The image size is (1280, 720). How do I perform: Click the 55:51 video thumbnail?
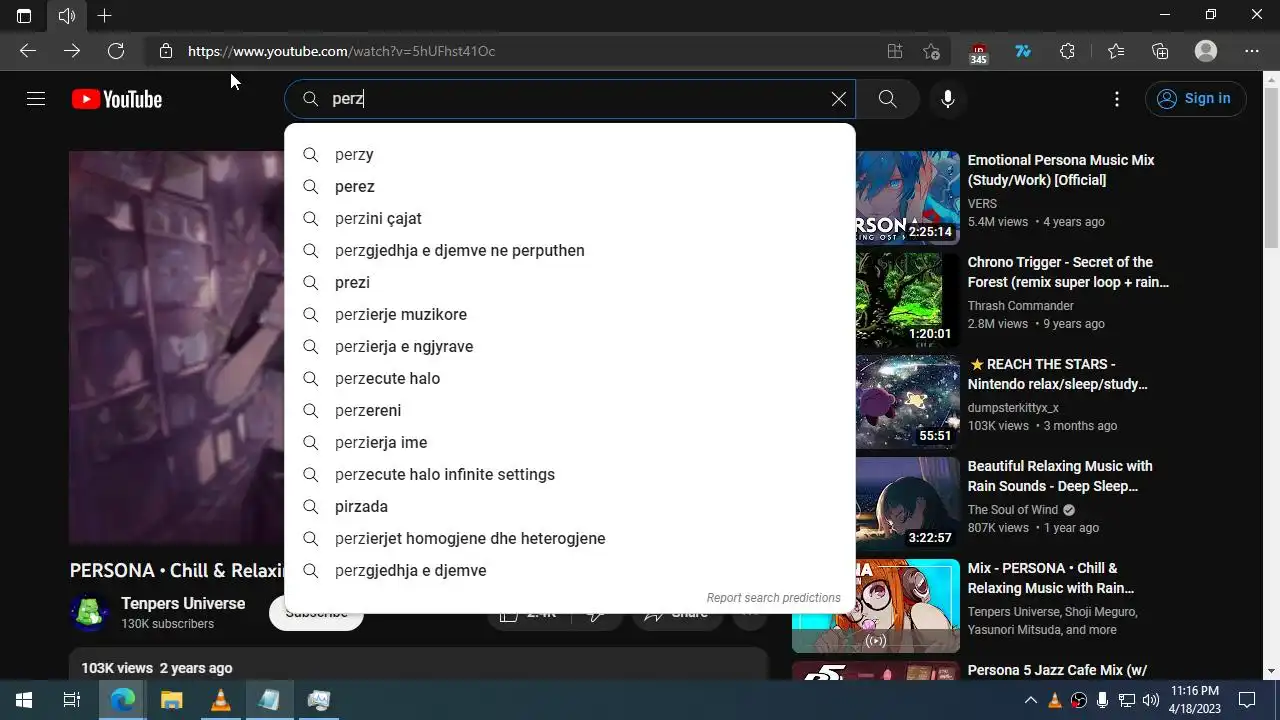coord(907,402)
